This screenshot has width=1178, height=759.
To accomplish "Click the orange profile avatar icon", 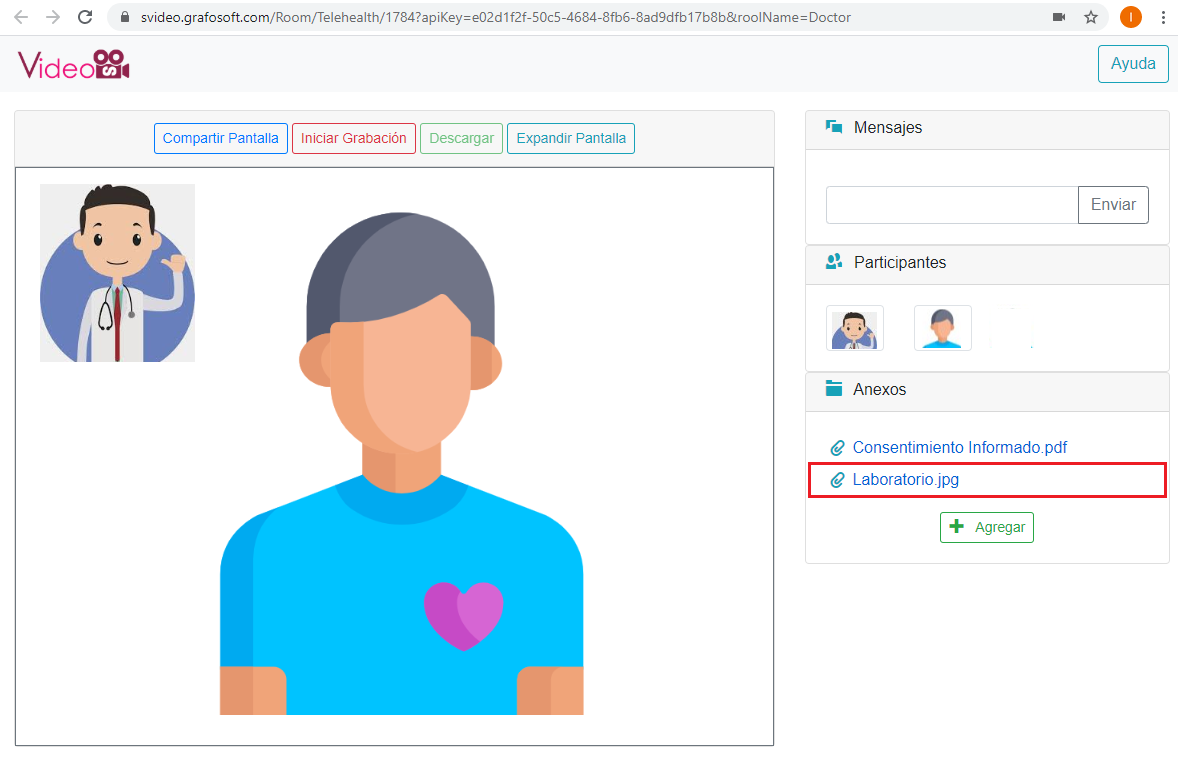I will (1130, 17).
